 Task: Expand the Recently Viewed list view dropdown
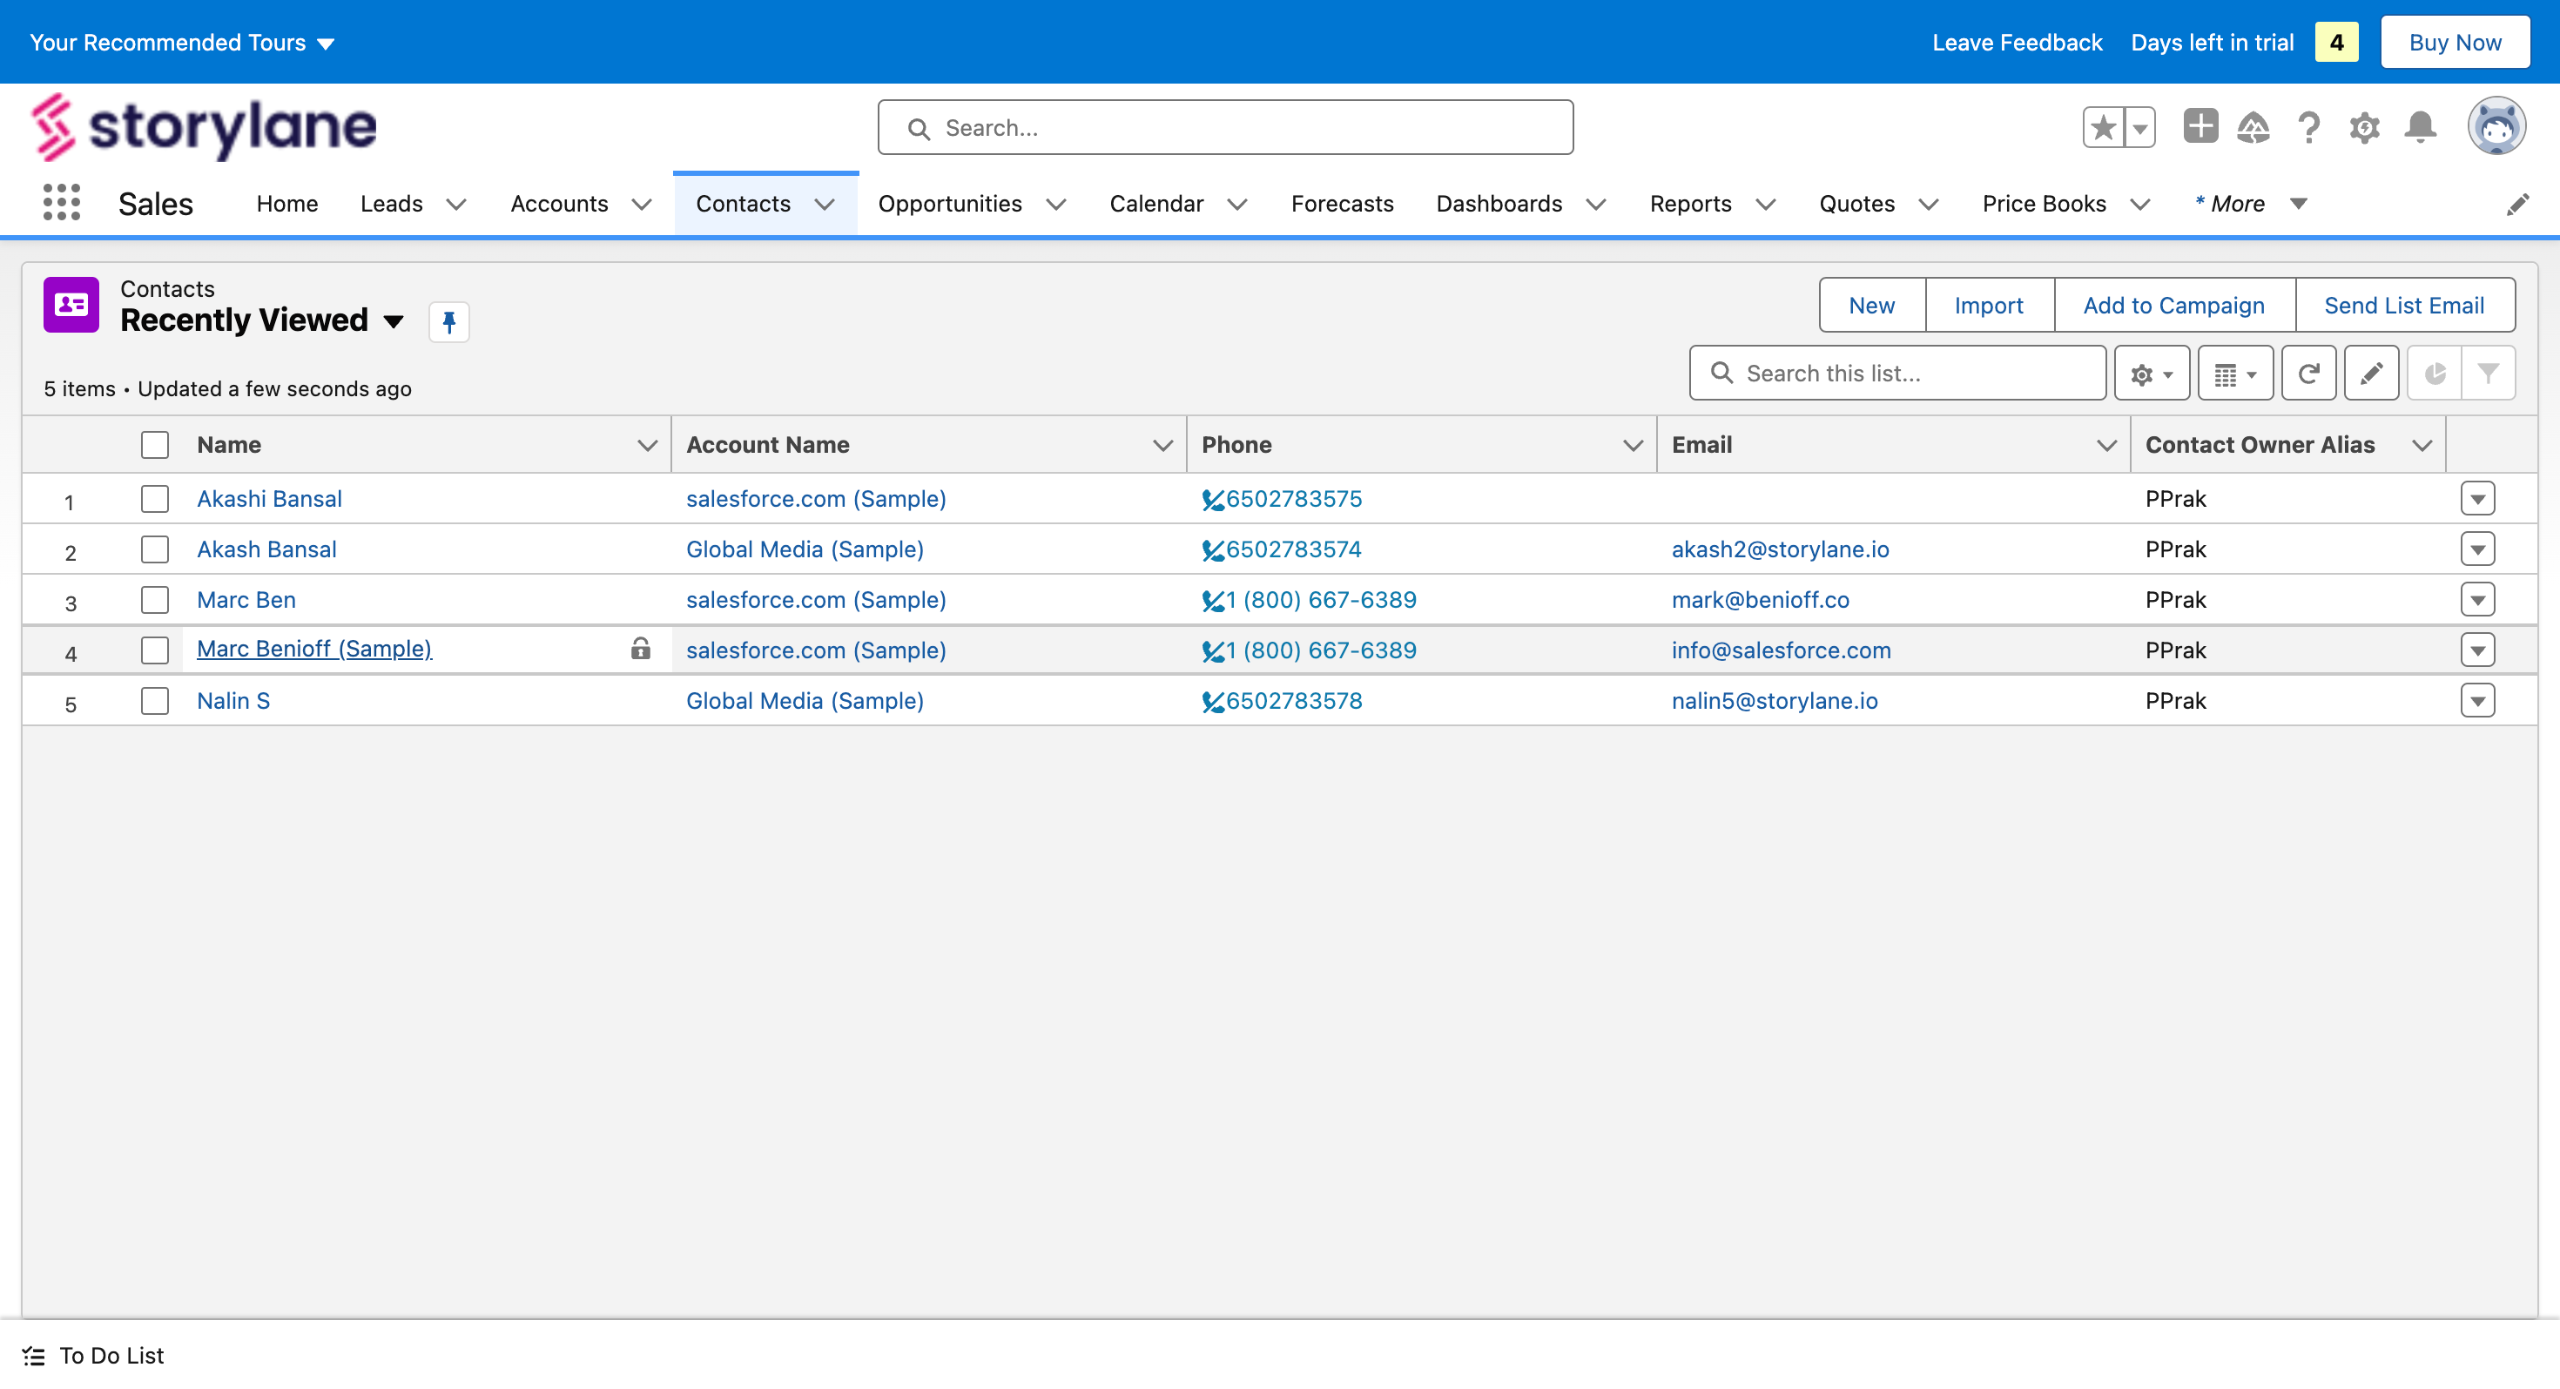(x=394, y=321)
